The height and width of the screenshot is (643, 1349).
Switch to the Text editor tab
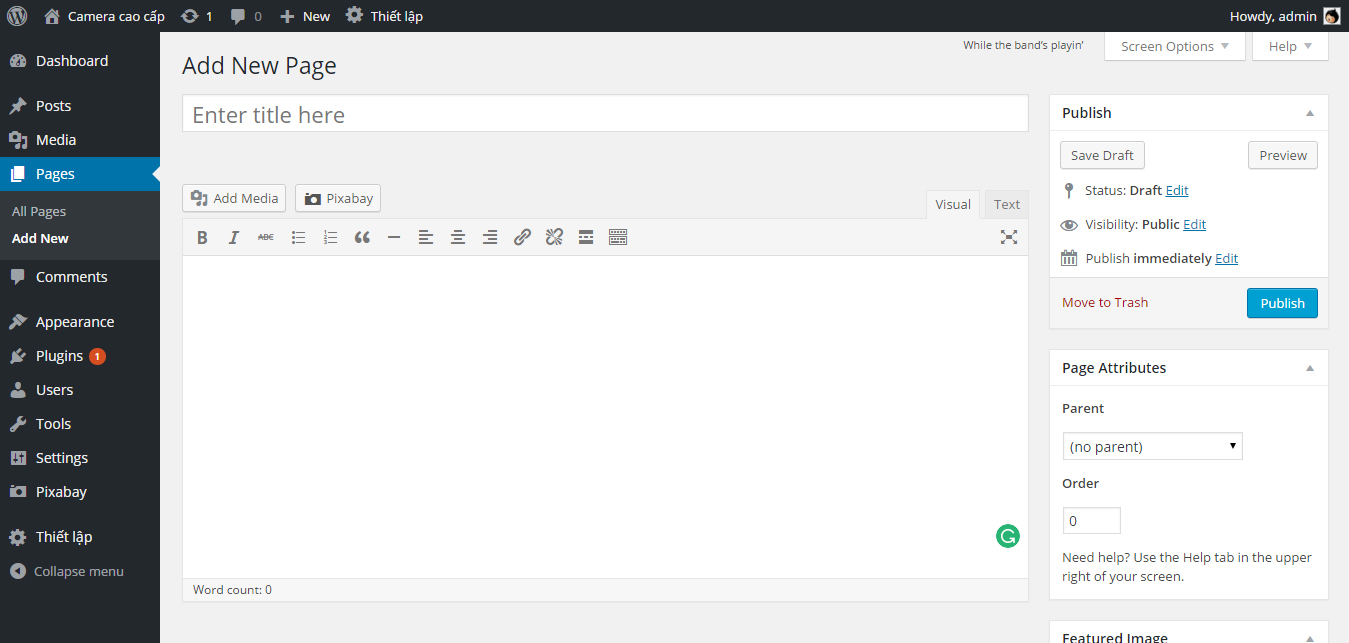[1007, 204]
